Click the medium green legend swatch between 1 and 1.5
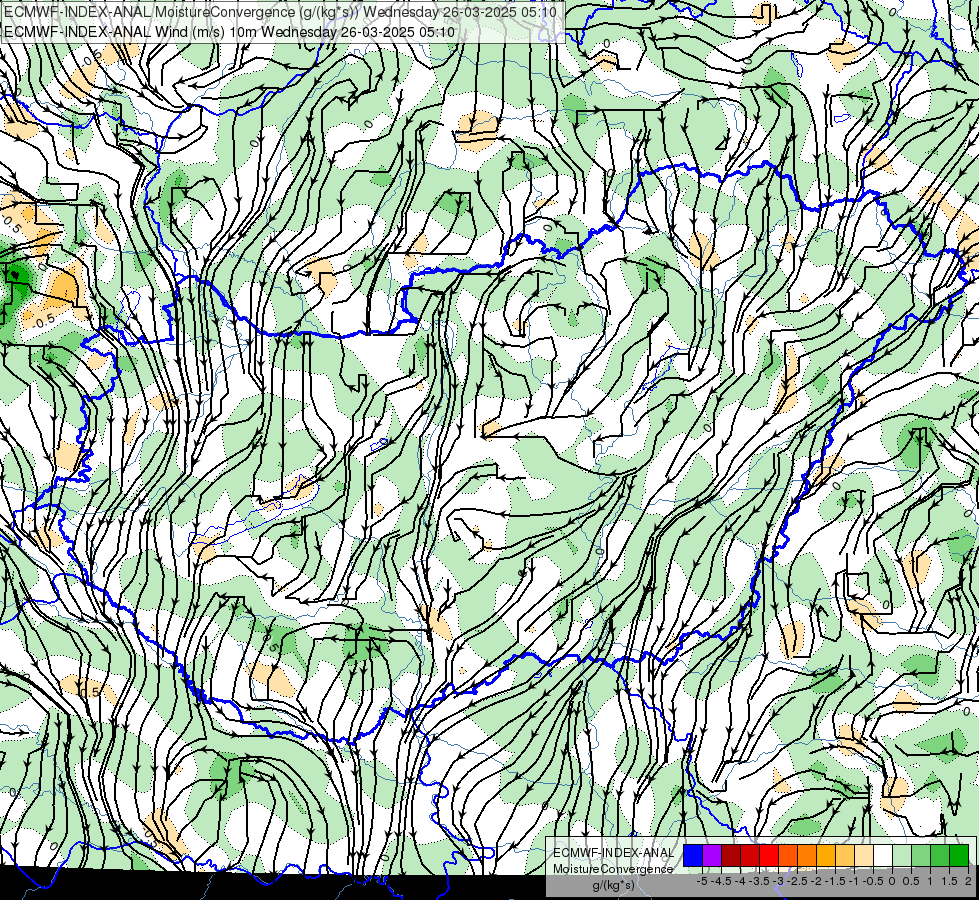The height and width of the screenshot is (900, 979). coord(940,855)
